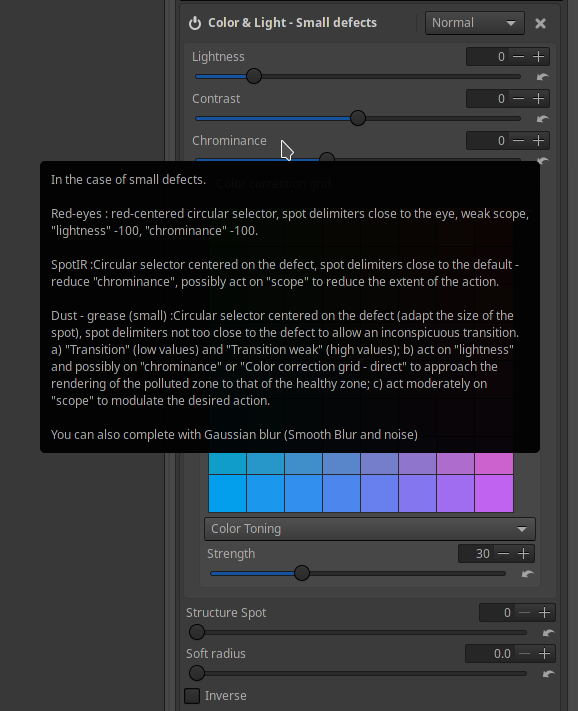Reset the Strength slider
This screenshot has width=578, height=711.
tap(527, 574)
